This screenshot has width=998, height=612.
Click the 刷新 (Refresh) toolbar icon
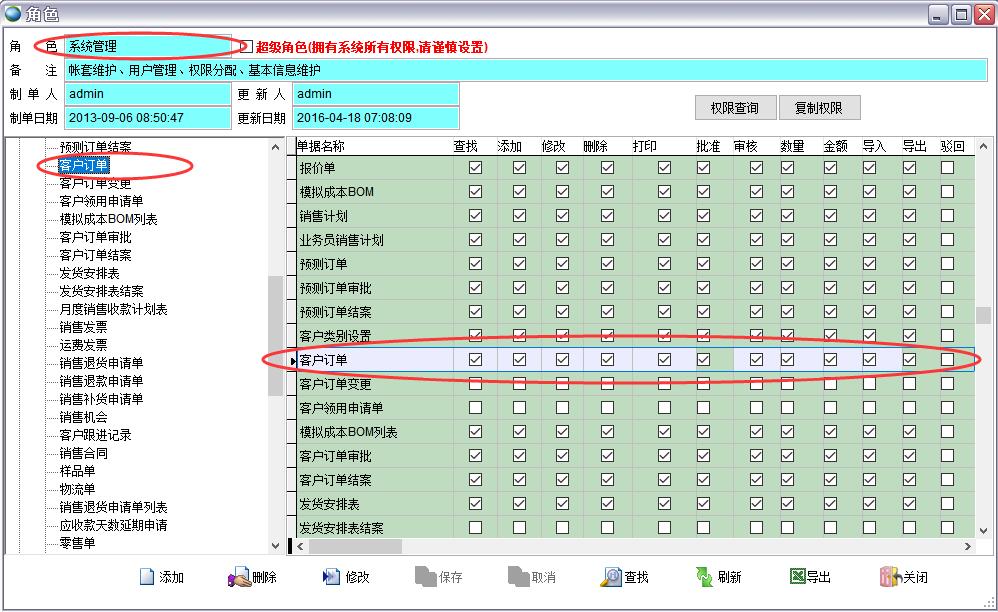click(x=705, y=577)
